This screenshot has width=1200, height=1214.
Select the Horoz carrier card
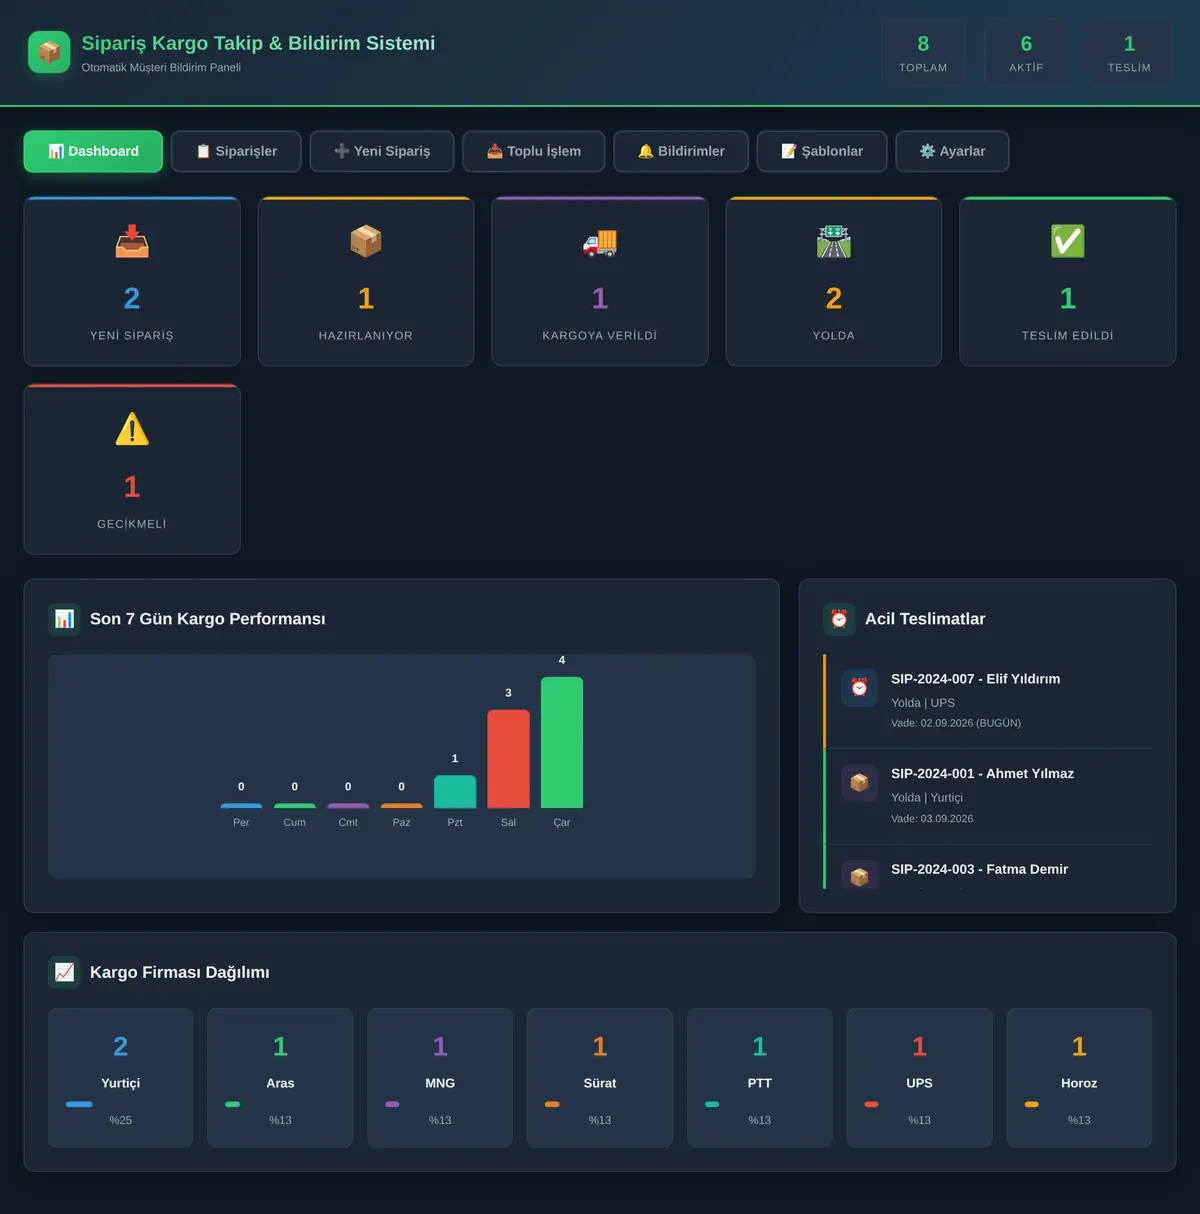[x=1079, y=1078]
